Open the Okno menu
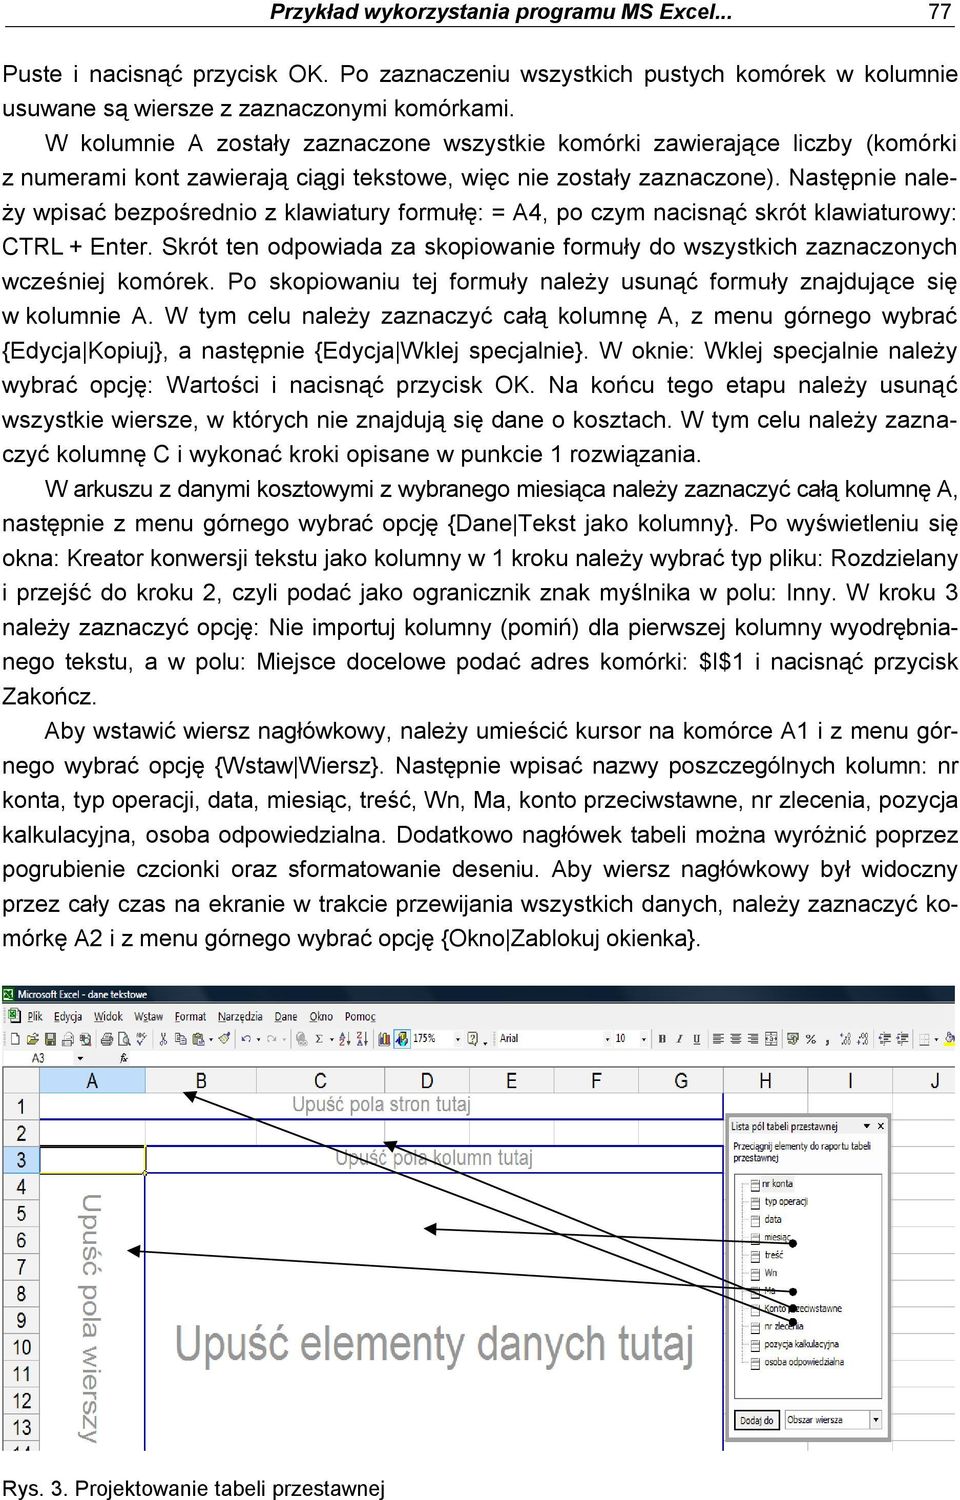960x1500 pixels. click(x=321, y=1017)
